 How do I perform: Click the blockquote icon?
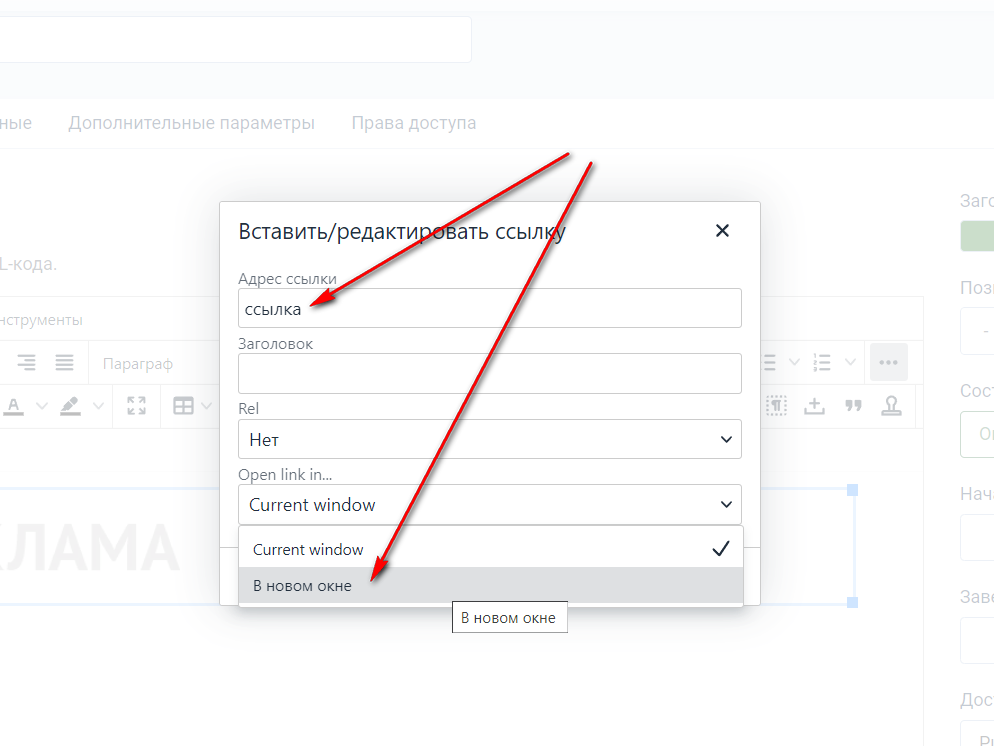point(853,405)
